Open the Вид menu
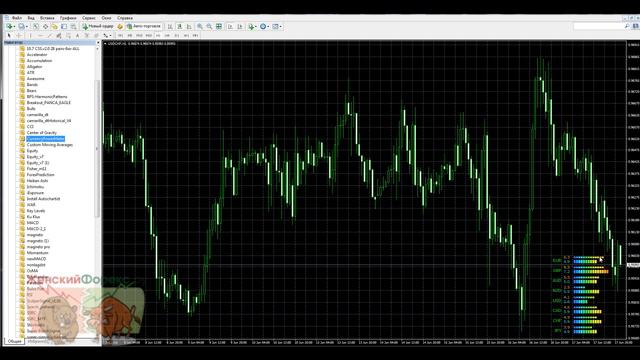 (31, 18)
